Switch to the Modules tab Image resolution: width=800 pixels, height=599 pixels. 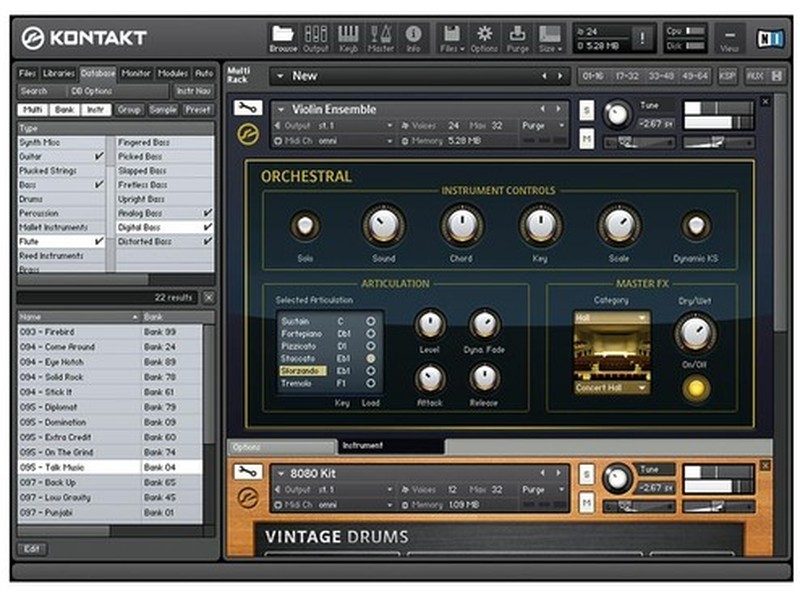(172, 73)
